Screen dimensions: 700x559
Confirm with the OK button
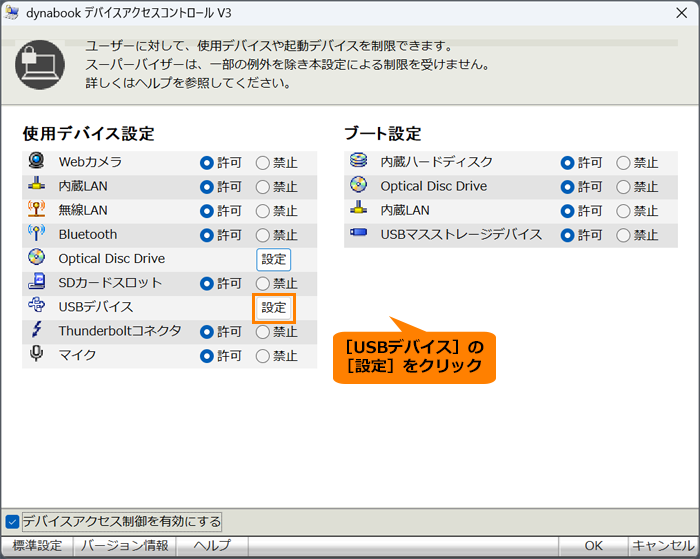pyautogui.click(x=593, y=546)
